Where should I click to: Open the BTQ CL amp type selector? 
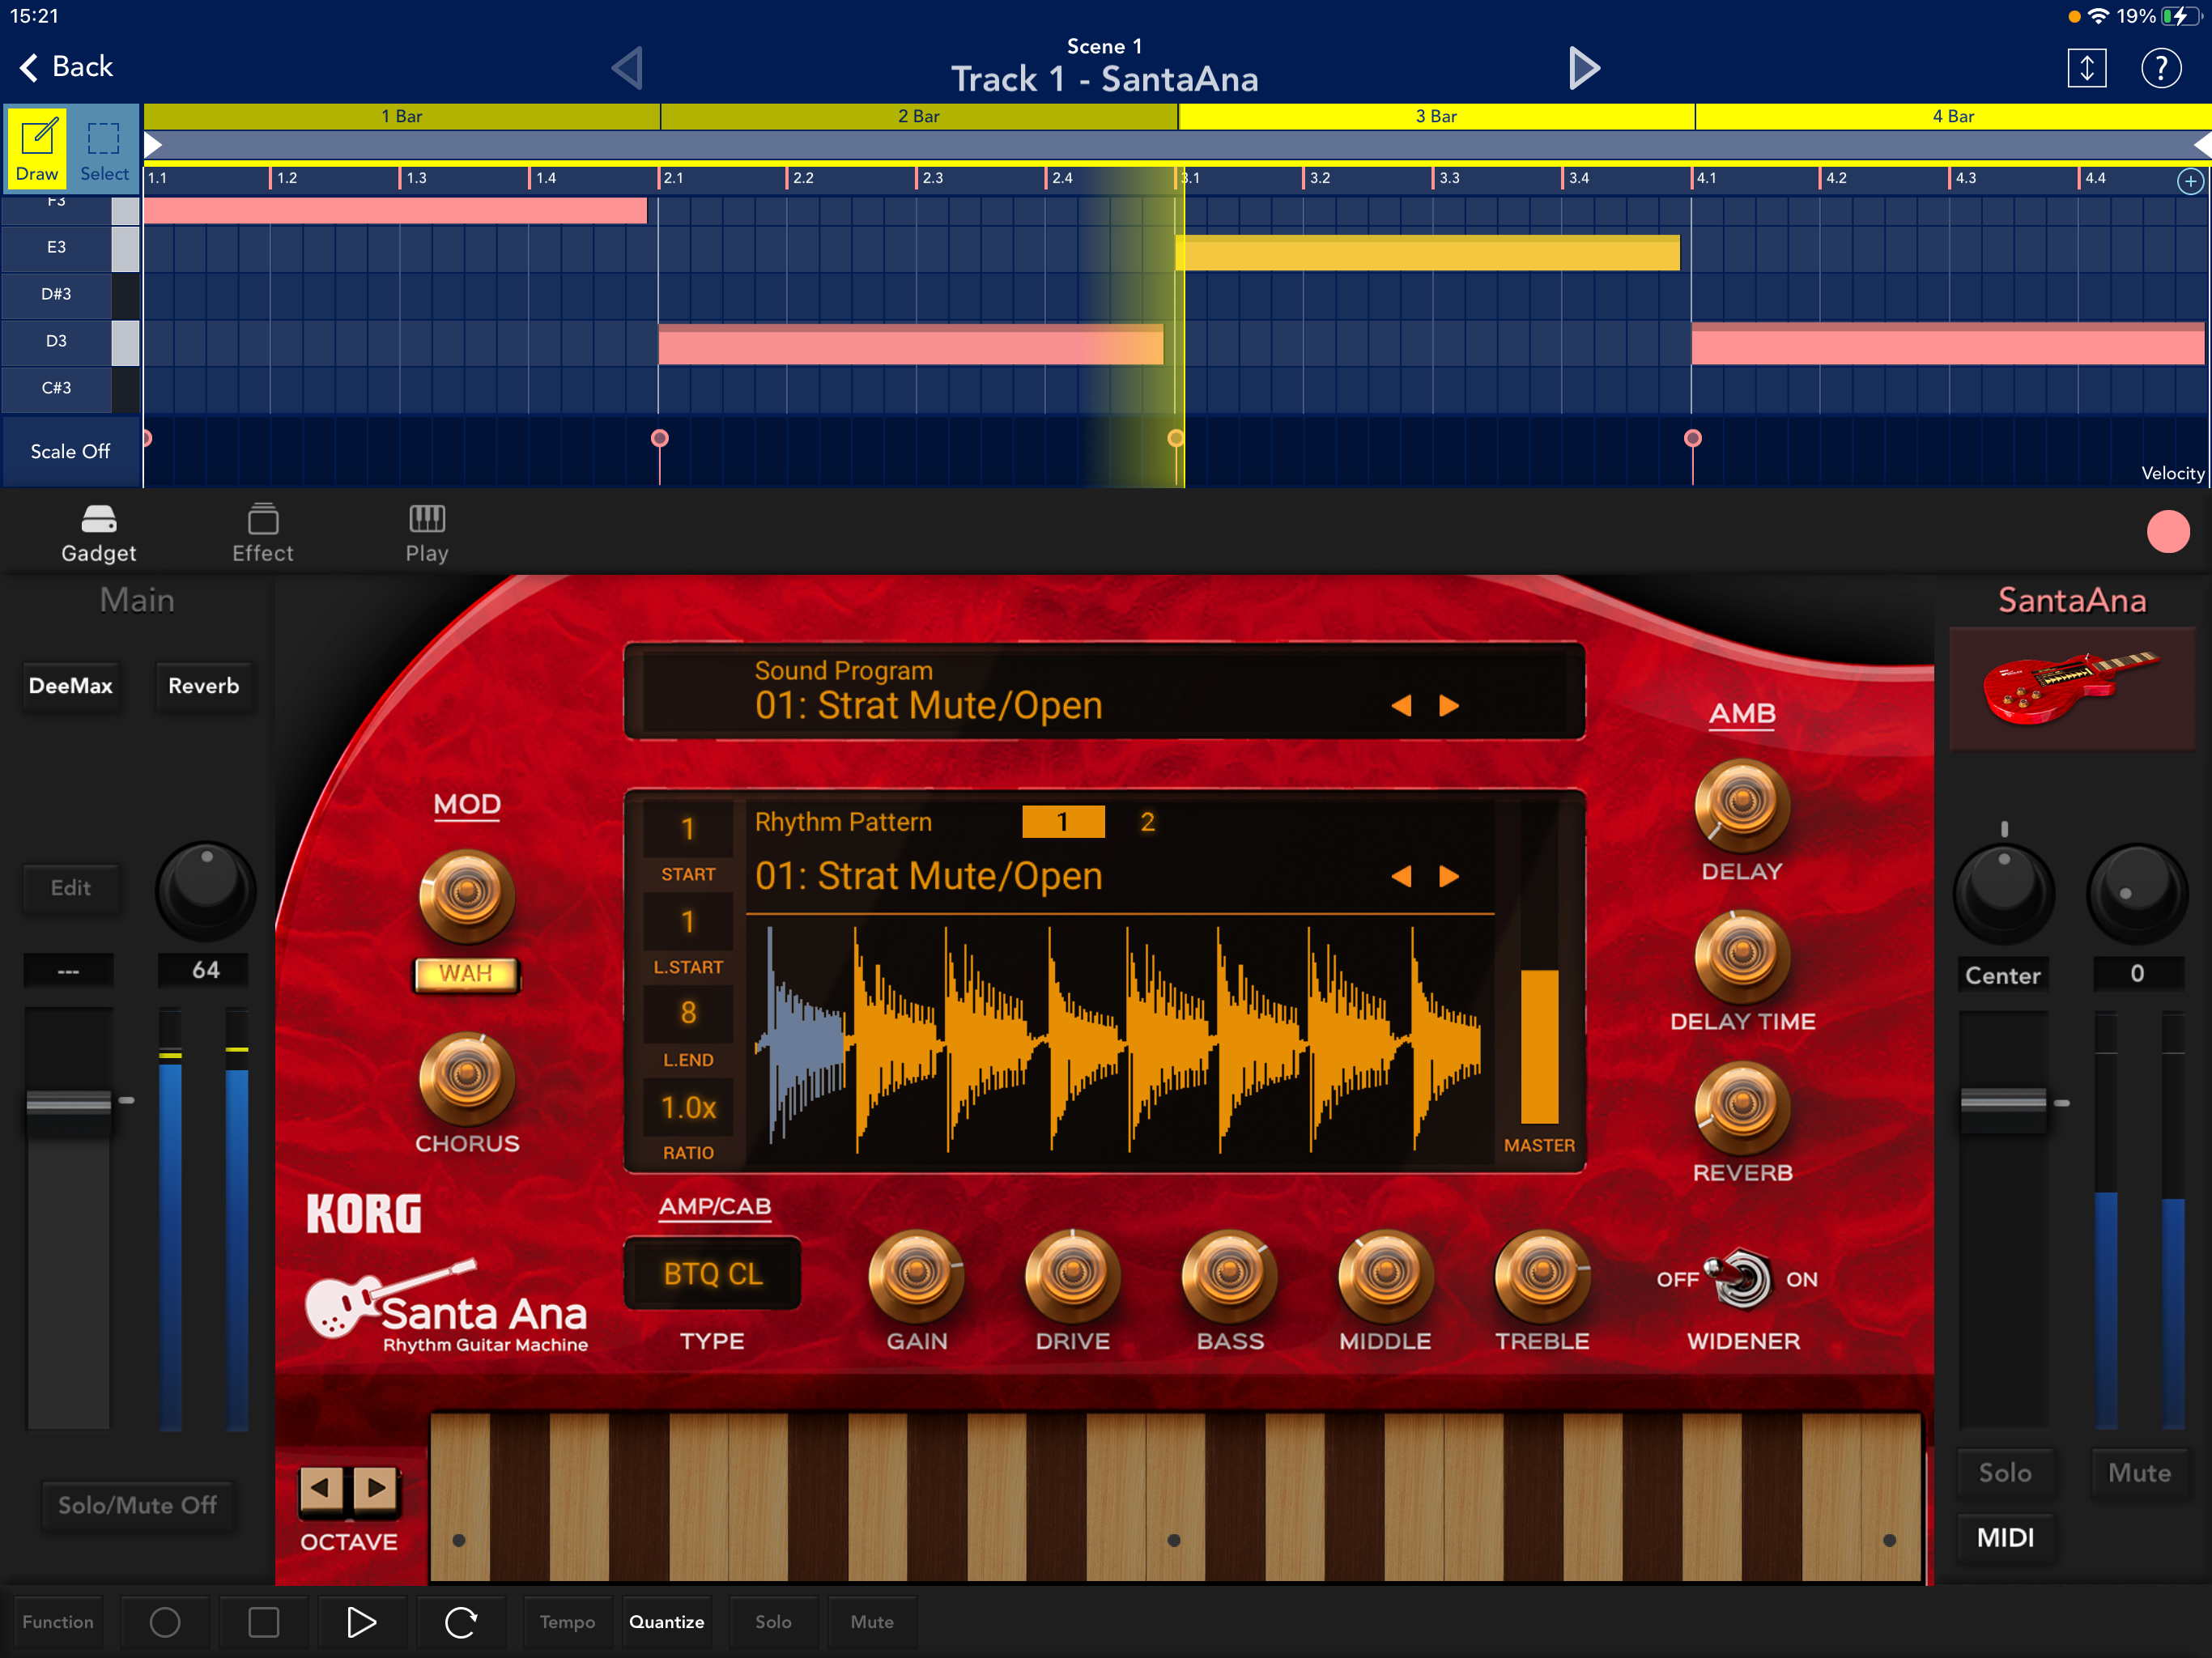click(712, 1274)
